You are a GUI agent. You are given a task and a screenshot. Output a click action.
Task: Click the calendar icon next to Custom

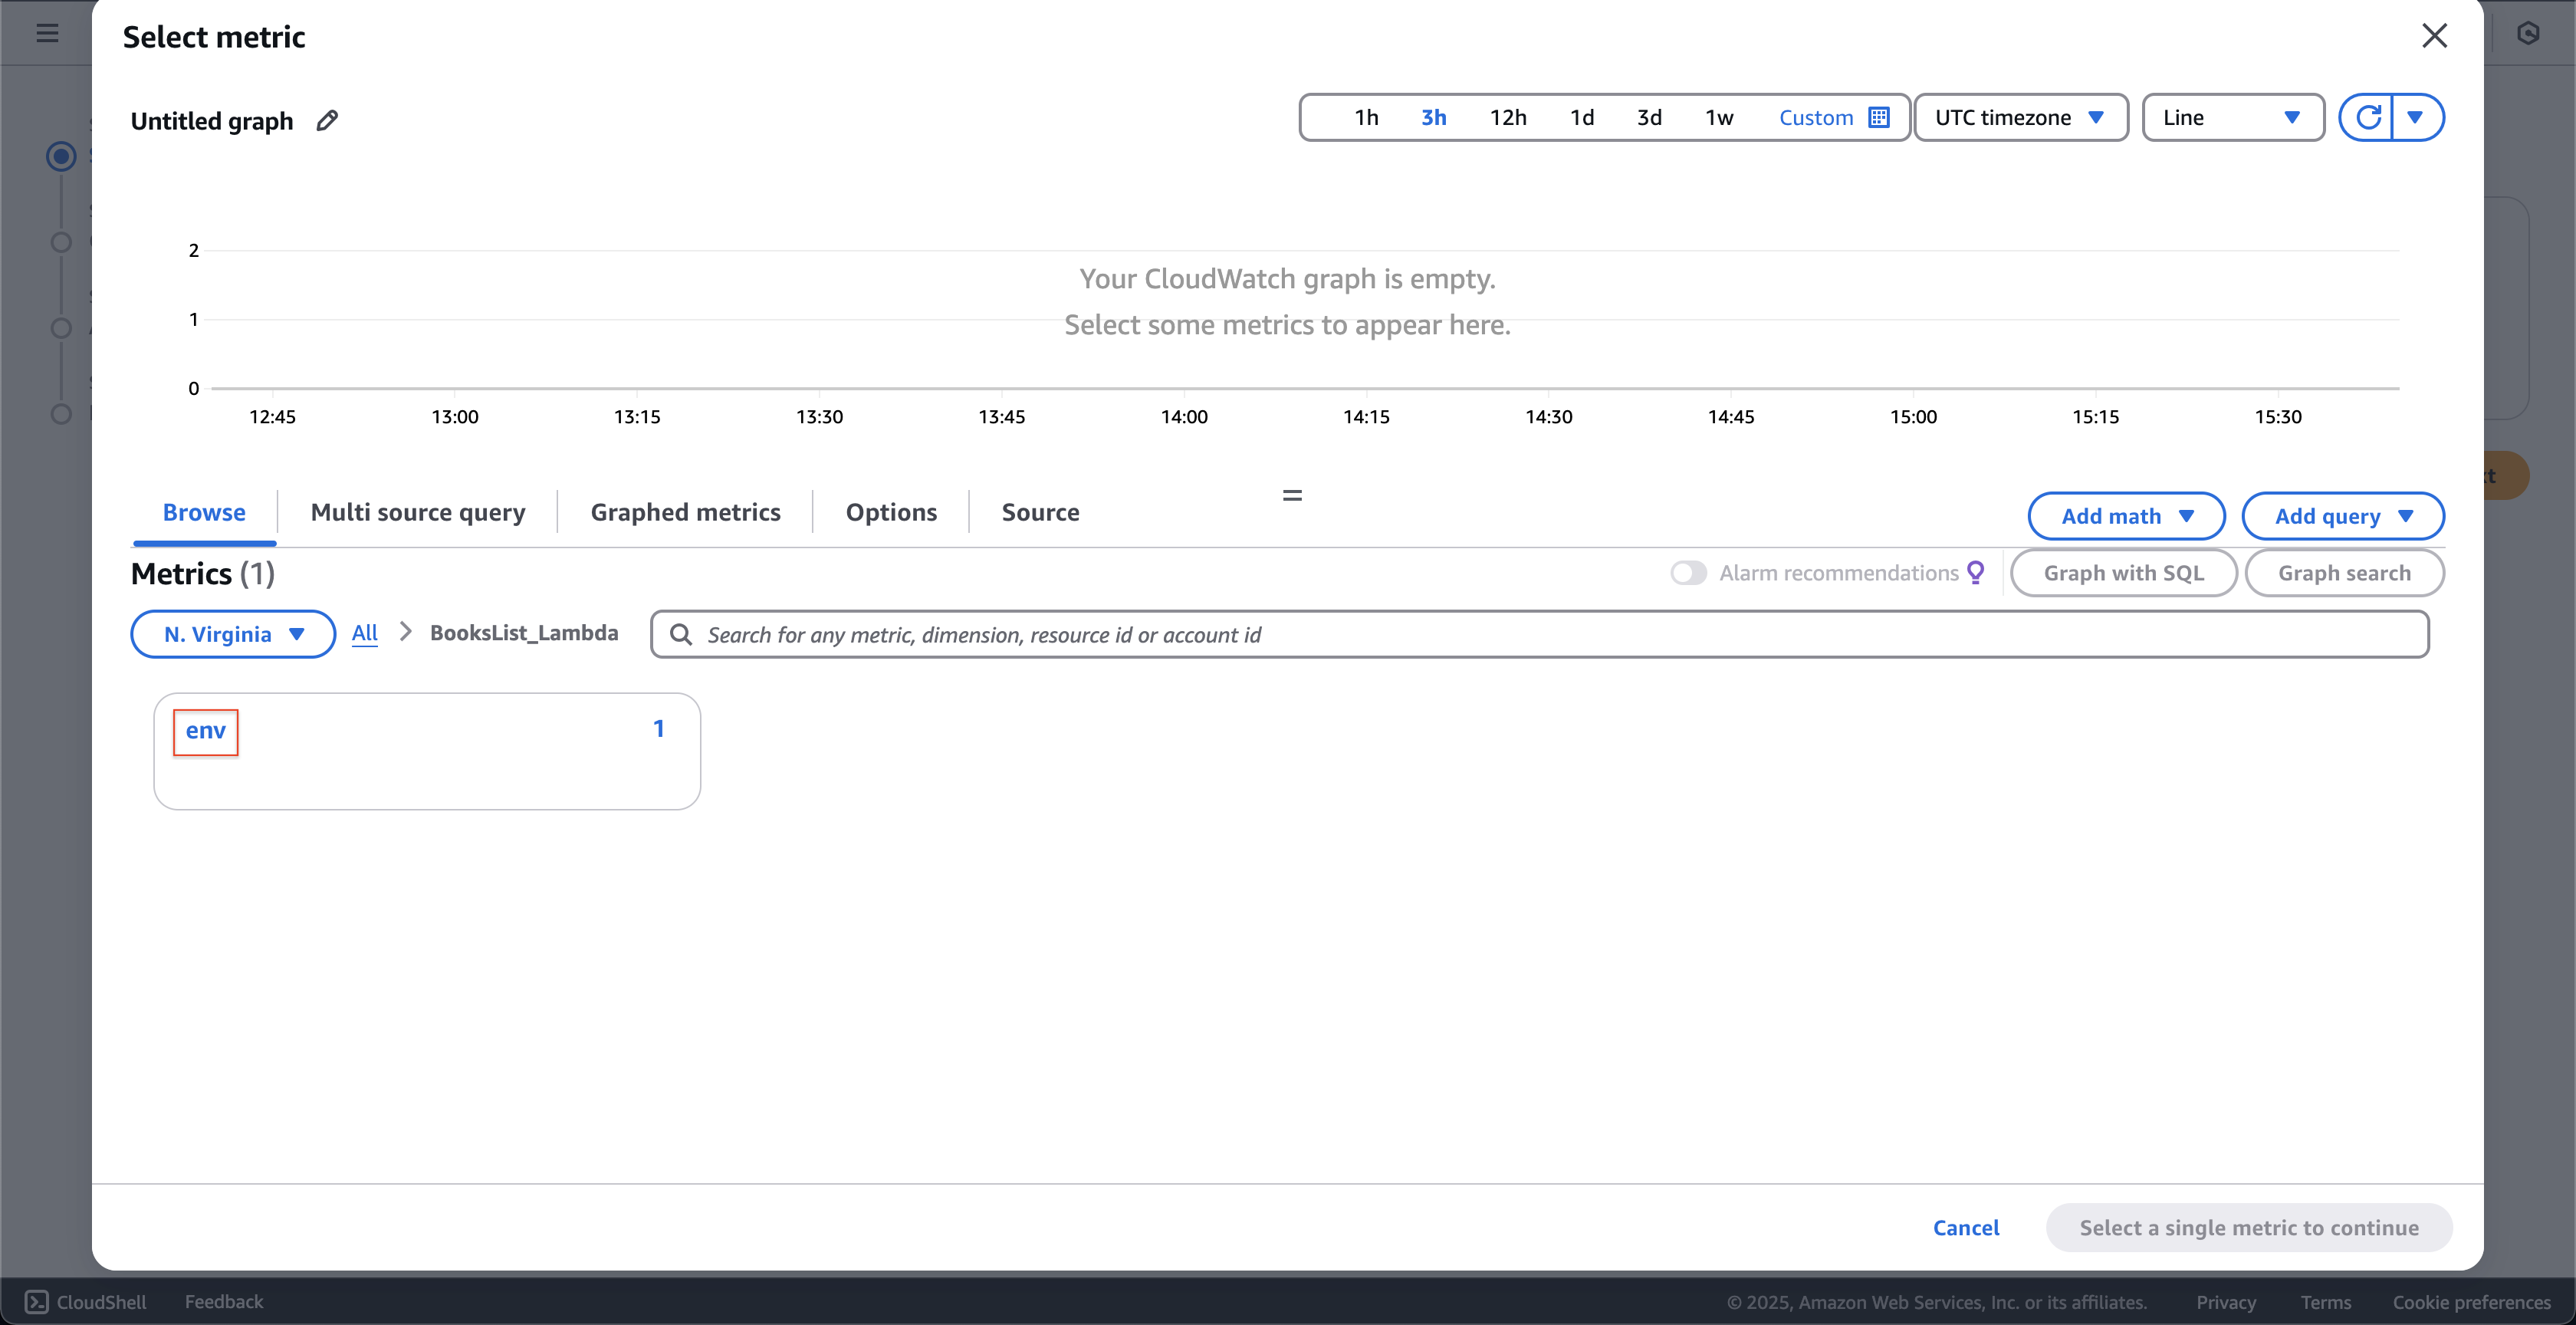[1880, 117]
